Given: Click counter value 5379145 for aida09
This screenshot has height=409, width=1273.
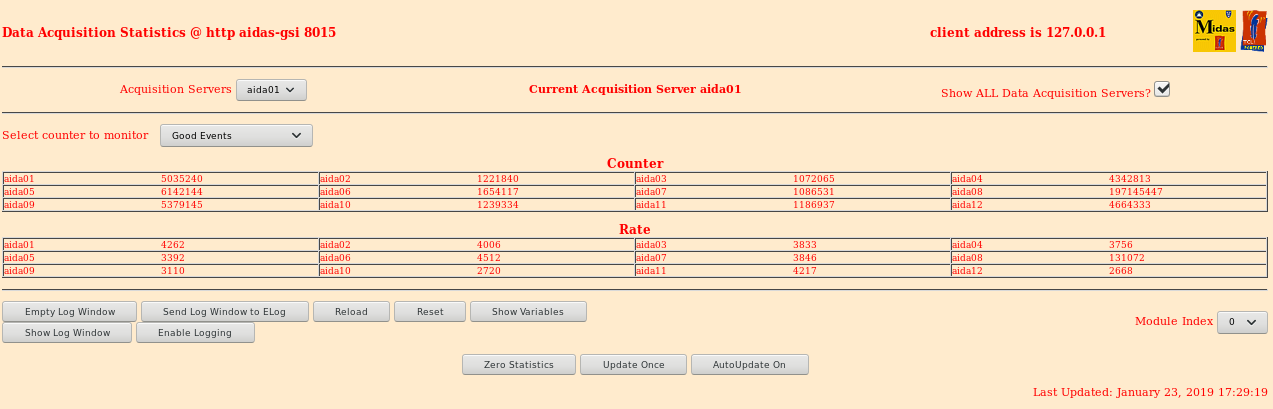Looking at the screenshot, I should (x=182, y=205).
